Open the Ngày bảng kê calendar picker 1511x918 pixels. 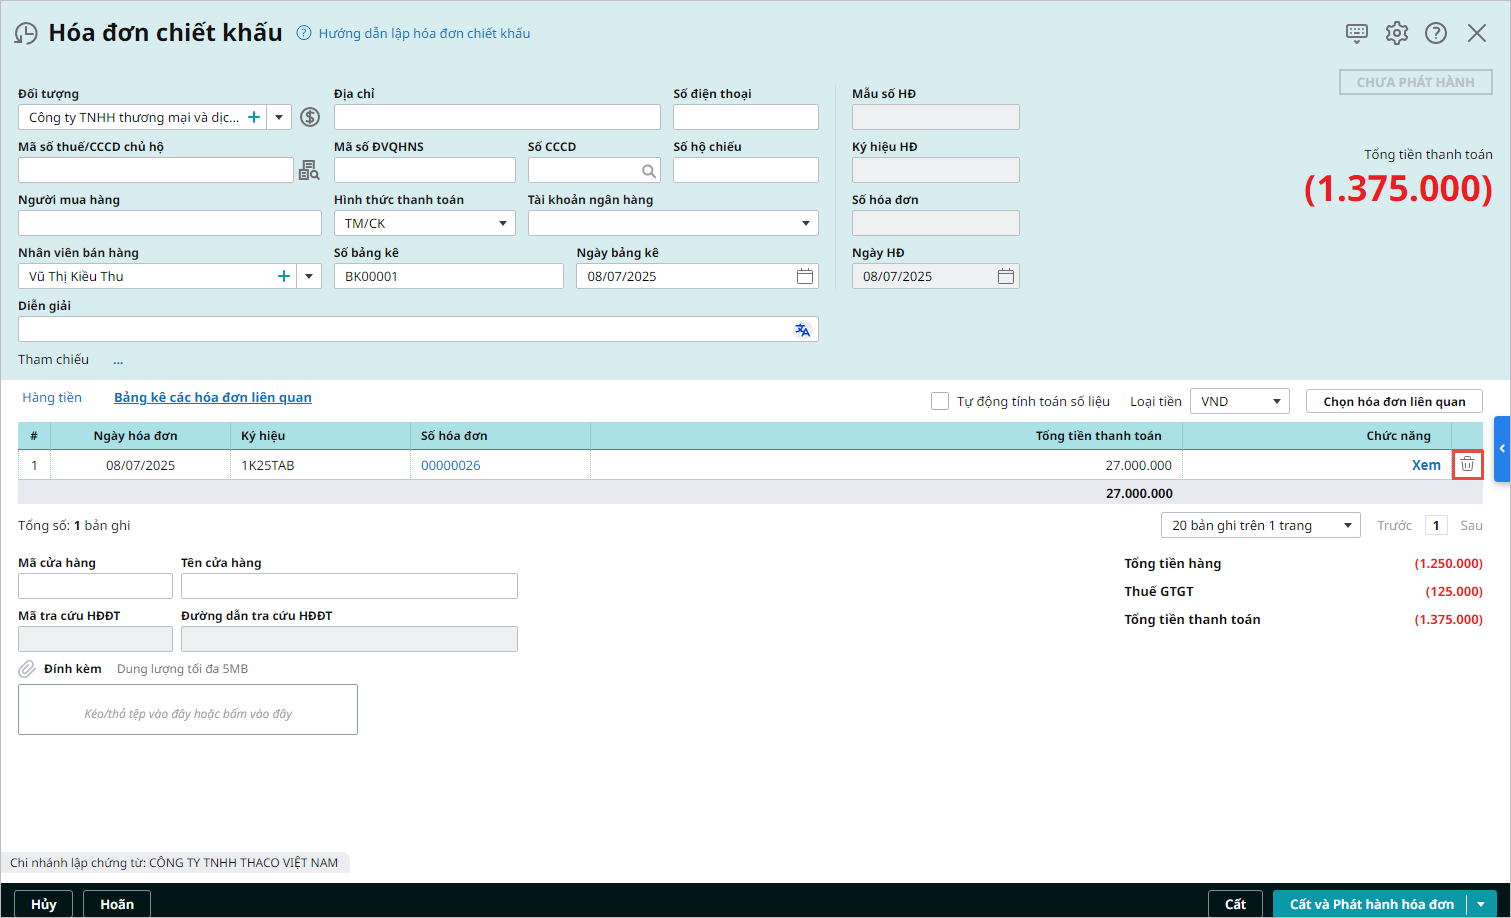click(x=805, y=276)
